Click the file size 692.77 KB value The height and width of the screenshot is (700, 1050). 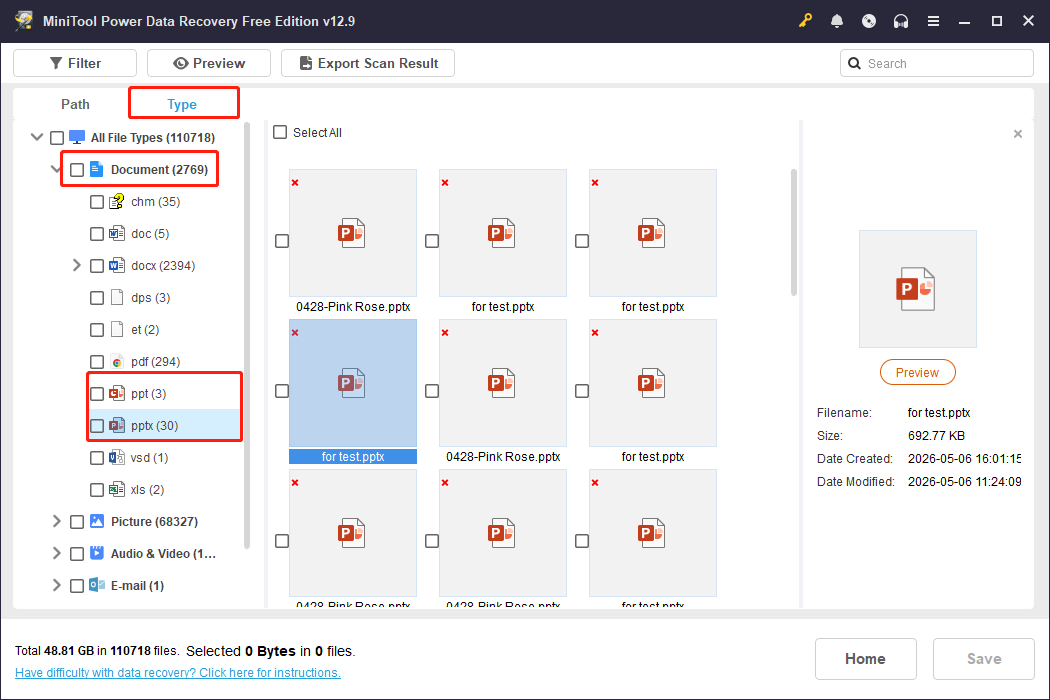[x=936, y=435]
